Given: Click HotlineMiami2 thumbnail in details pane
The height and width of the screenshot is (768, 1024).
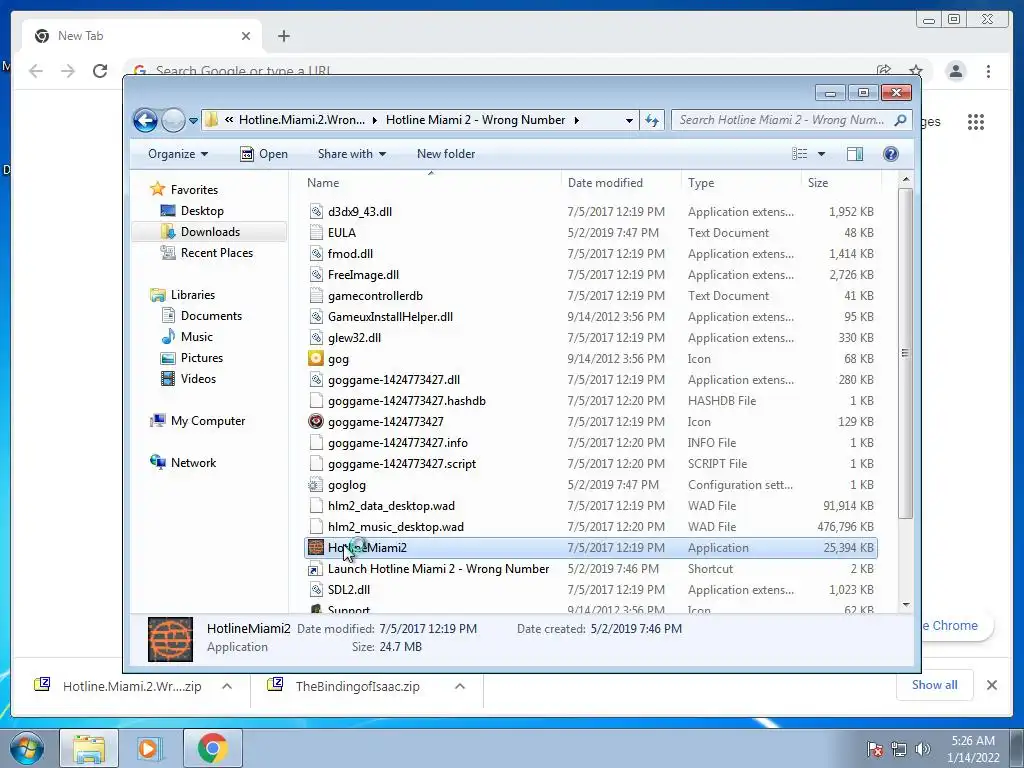Looking at the screenshot, I should coord(170,639).
